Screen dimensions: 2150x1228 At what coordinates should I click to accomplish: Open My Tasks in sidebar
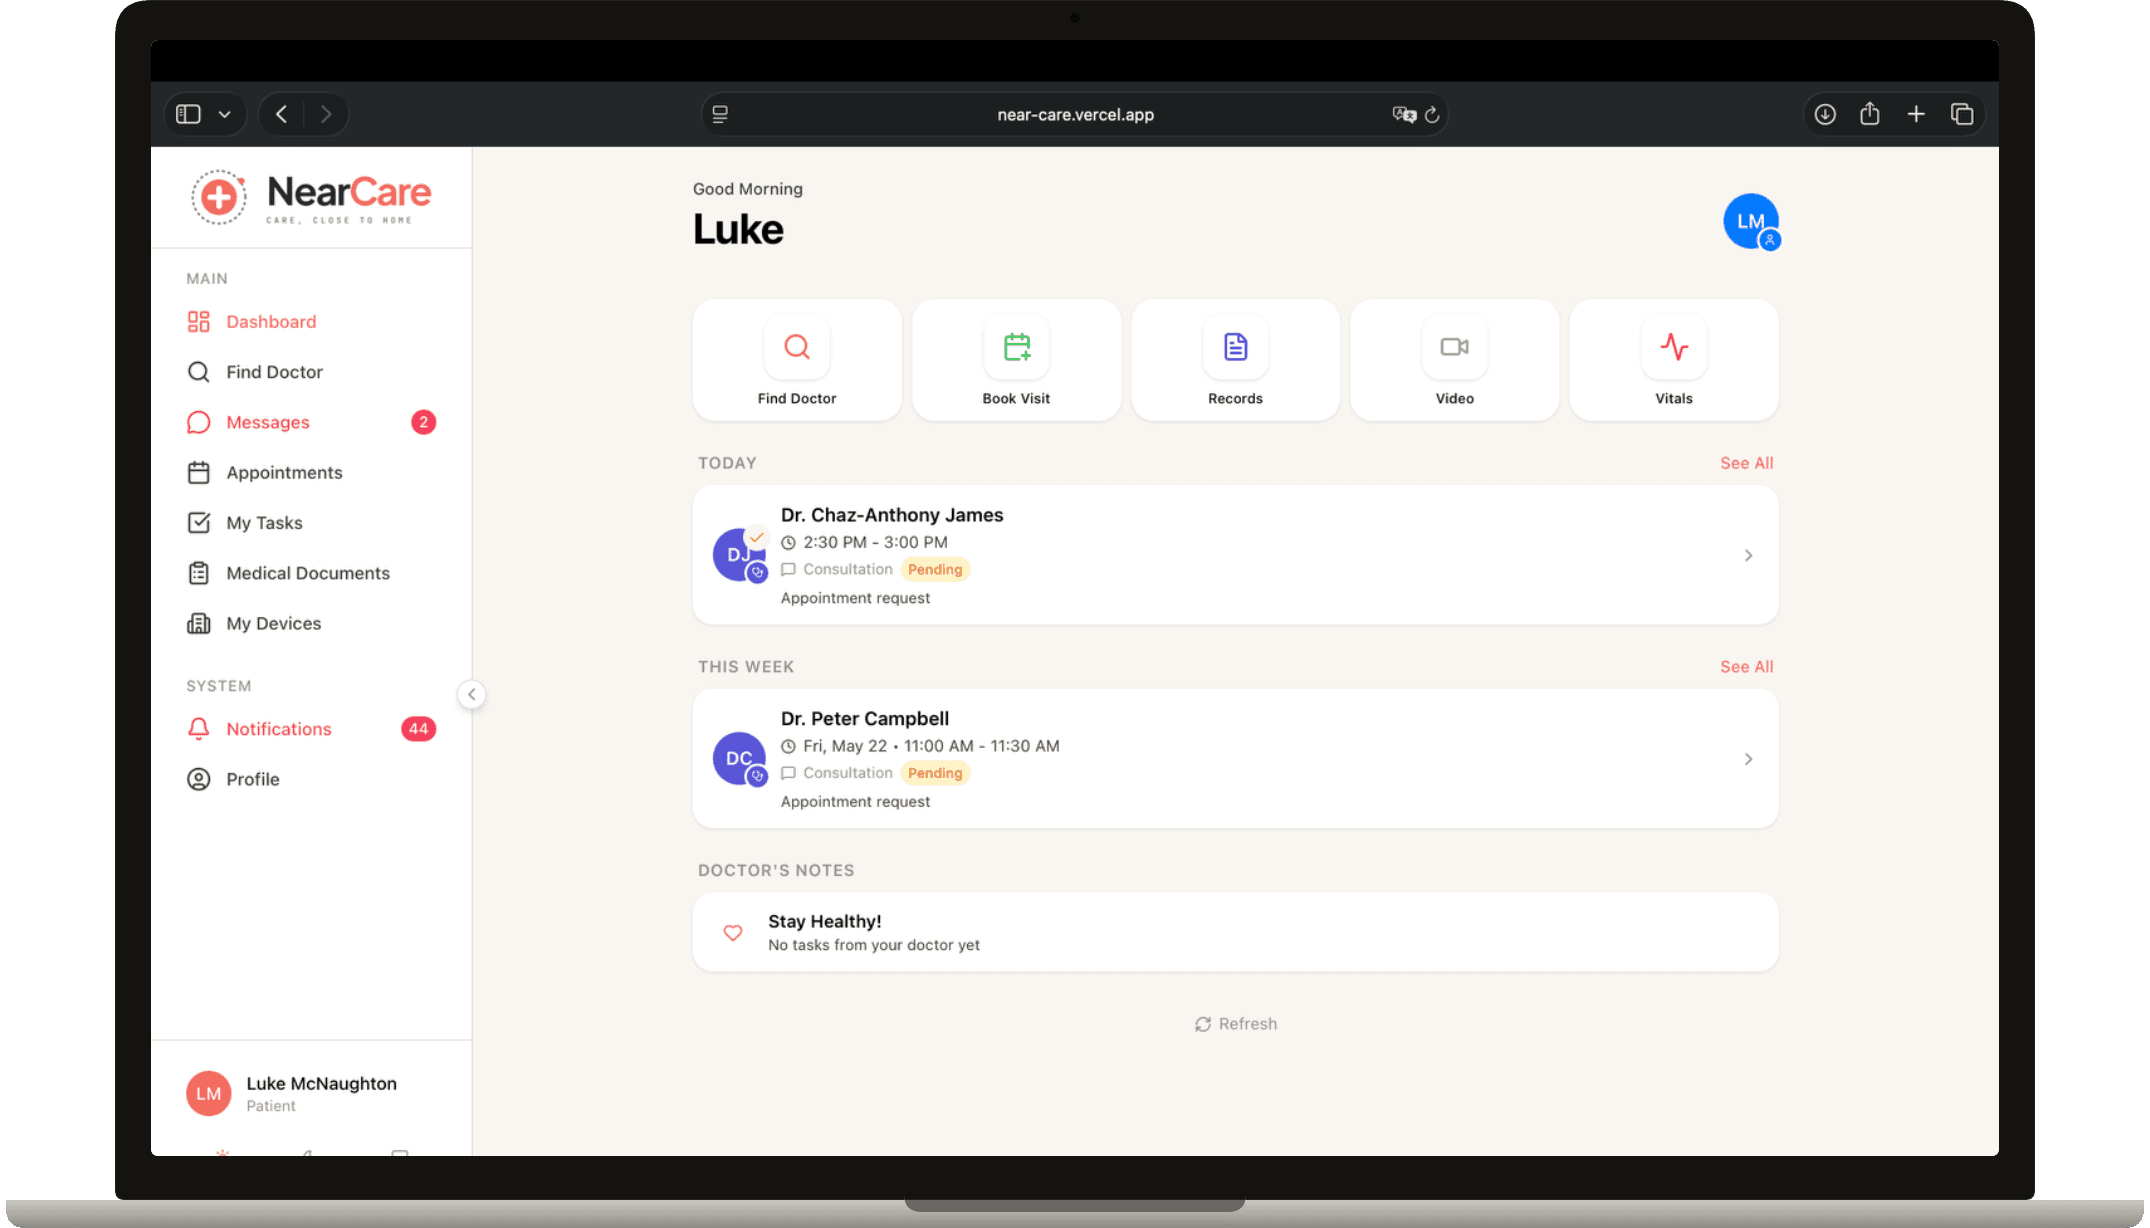tap(311, 523)
